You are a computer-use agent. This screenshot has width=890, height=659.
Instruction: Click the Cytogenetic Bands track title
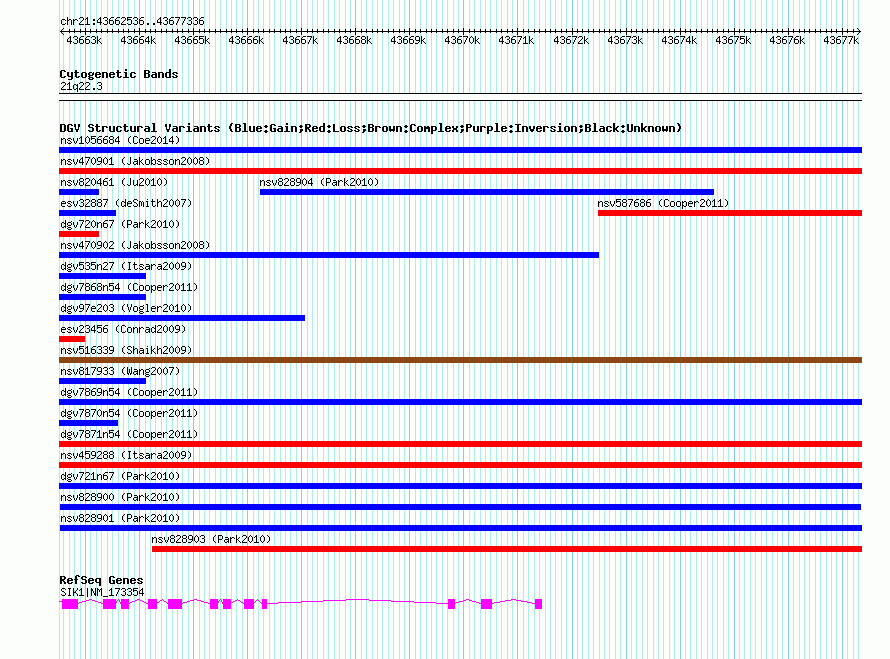[119, 74]
